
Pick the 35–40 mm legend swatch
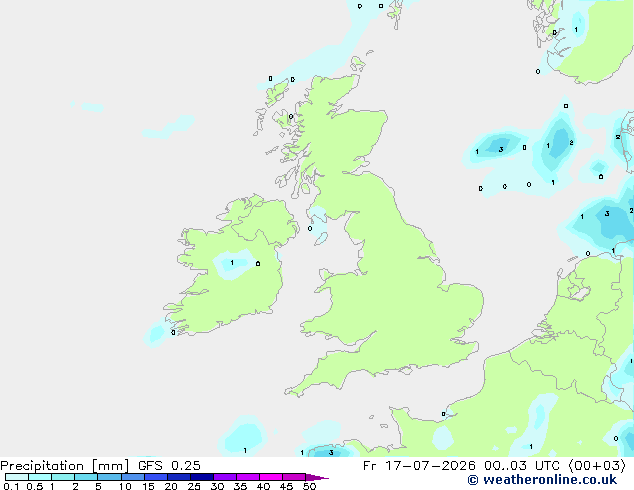tap(248, 477)
